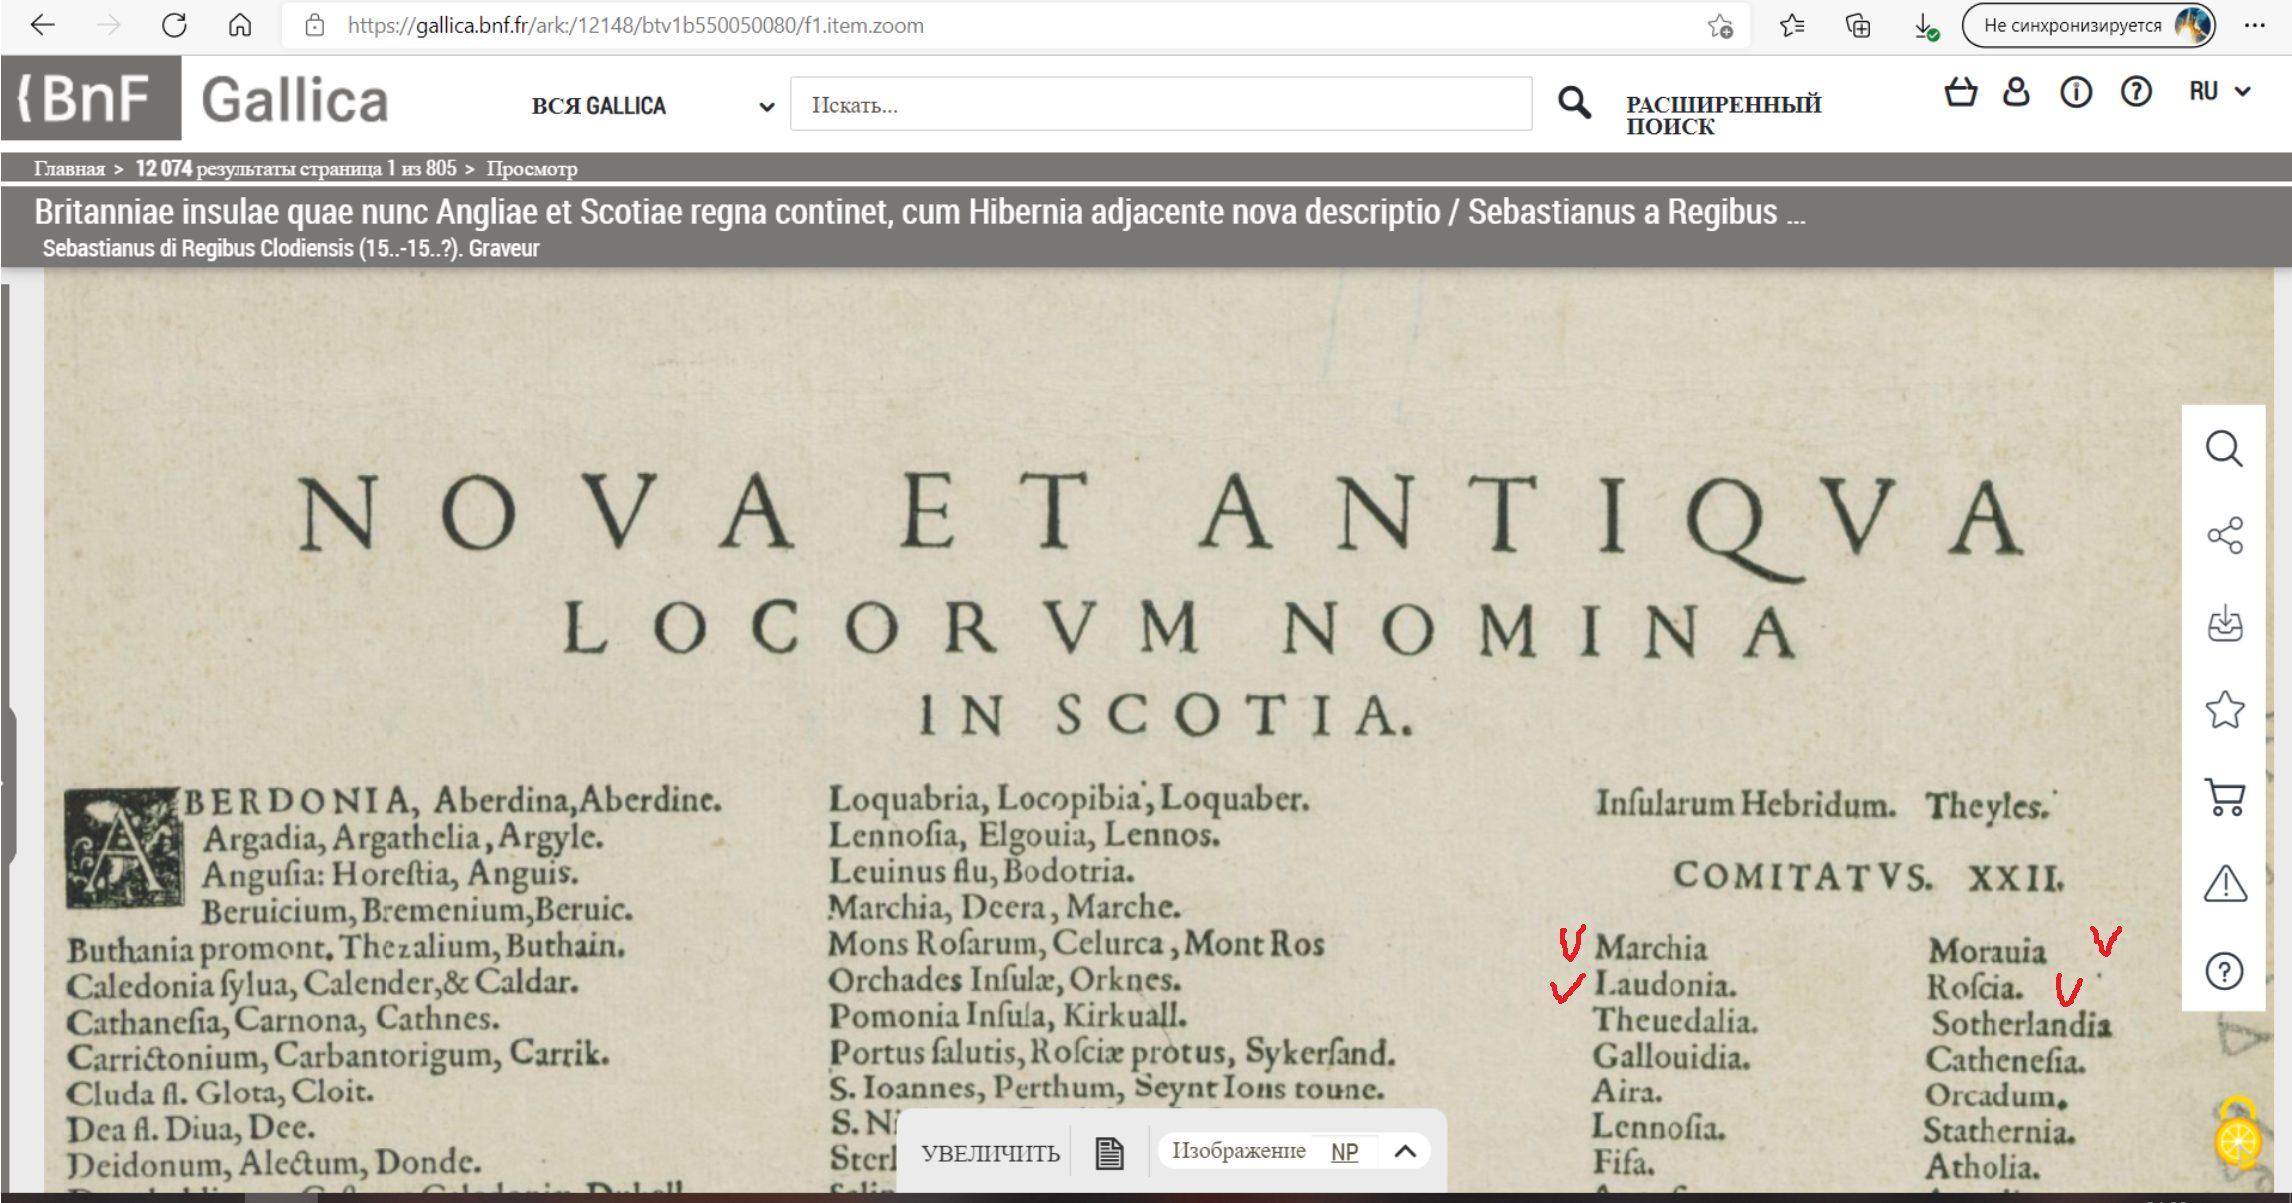2292x1203 pixels.
Task: Click the magnifier search submit icon
Action: coord(1574,102)
